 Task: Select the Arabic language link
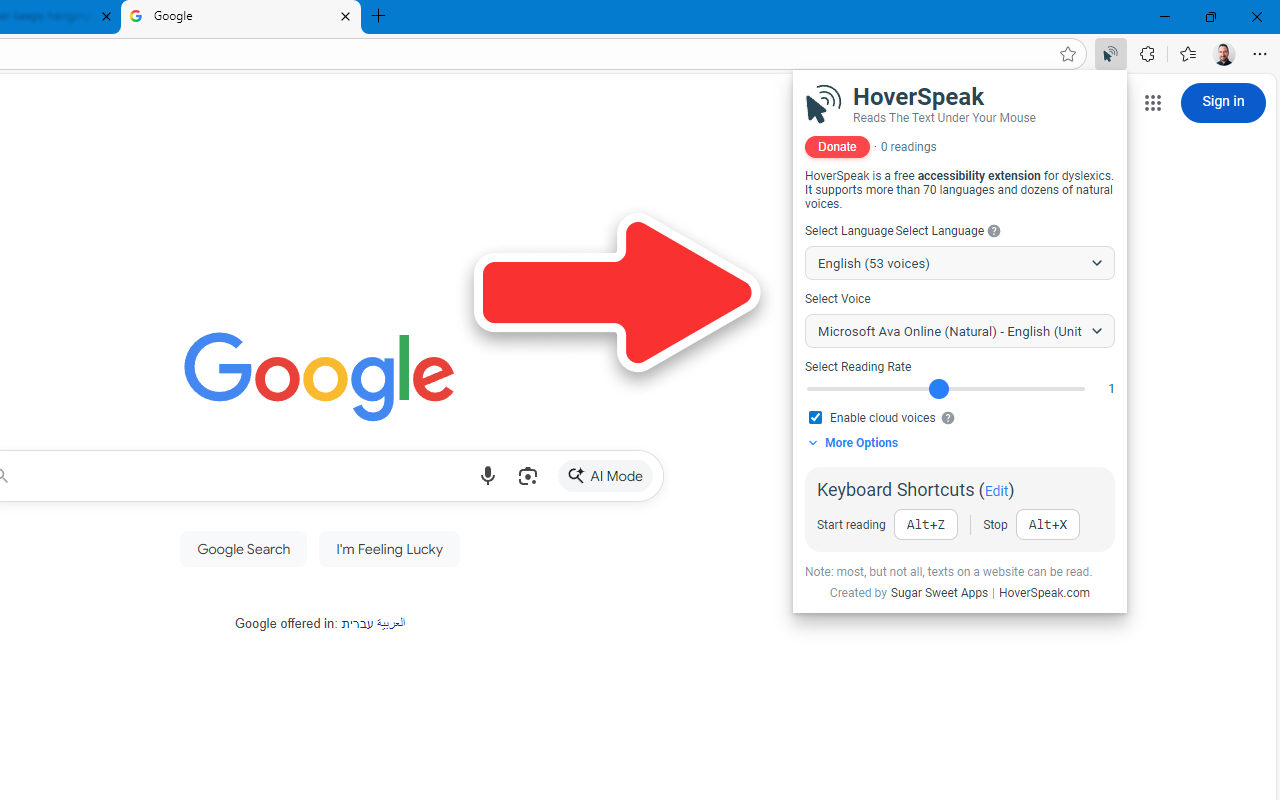click(x=390, y=623)
